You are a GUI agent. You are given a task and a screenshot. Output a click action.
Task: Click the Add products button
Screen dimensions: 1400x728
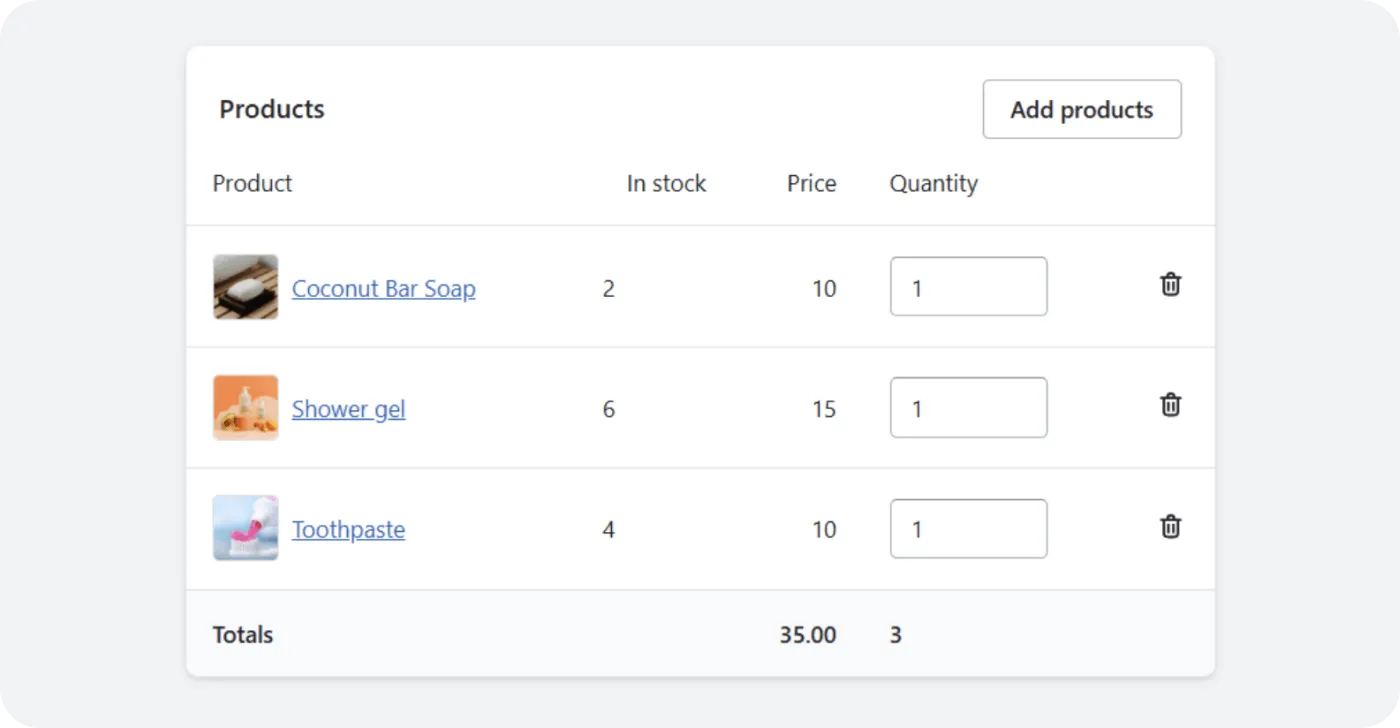click(1082, 109)
